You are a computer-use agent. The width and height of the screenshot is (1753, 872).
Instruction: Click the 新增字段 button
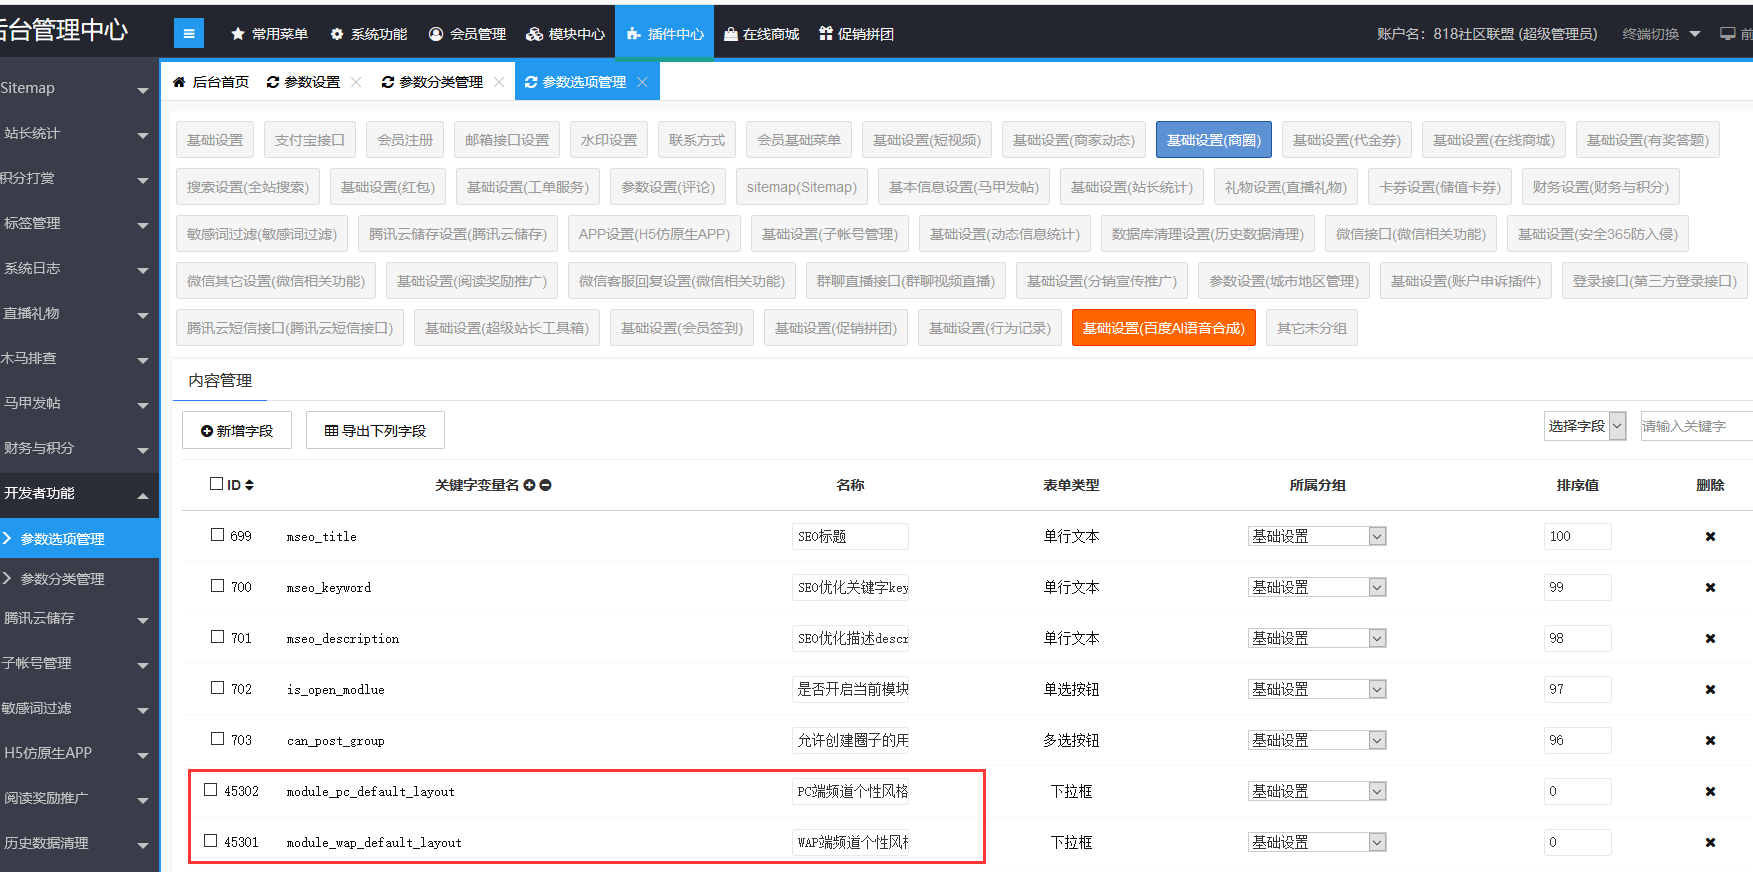click(x=236, y=431)
